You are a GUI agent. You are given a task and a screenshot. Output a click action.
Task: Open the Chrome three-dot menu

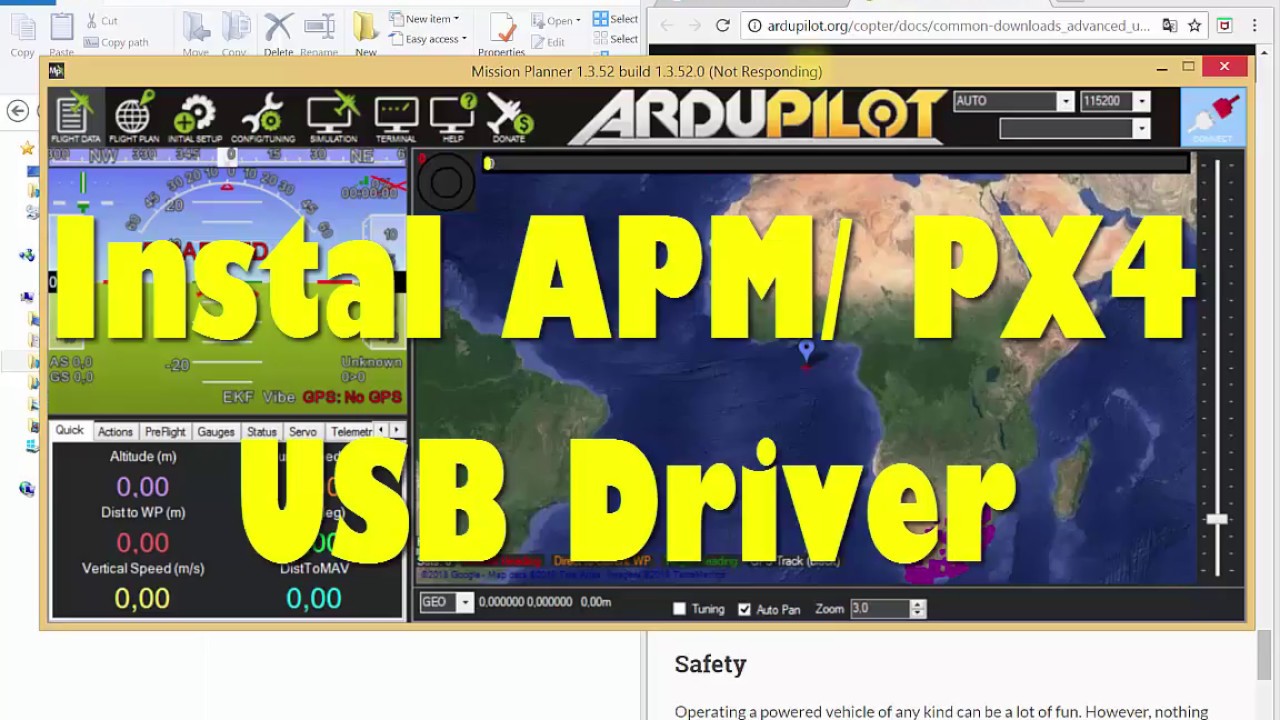click(x=1255, y=25)
